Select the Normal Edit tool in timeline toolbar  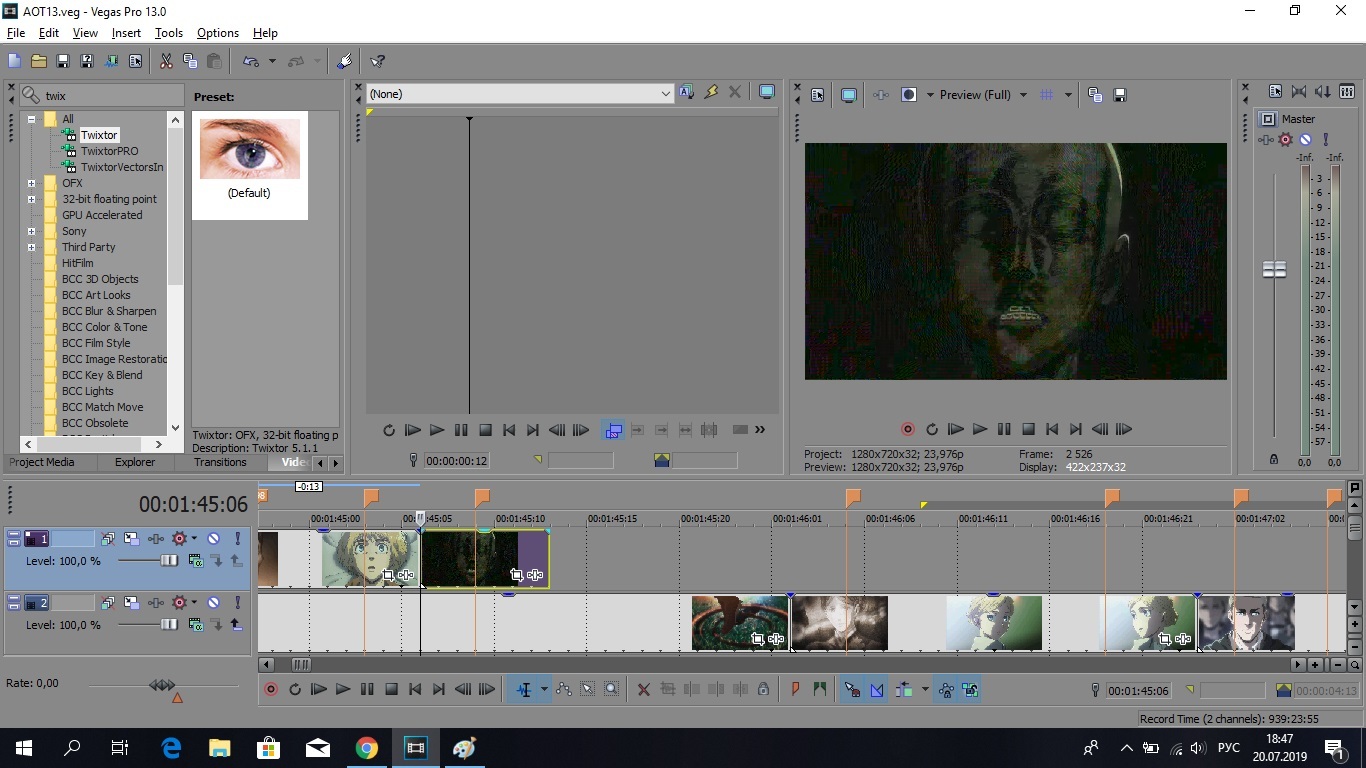tap(523, 690)
